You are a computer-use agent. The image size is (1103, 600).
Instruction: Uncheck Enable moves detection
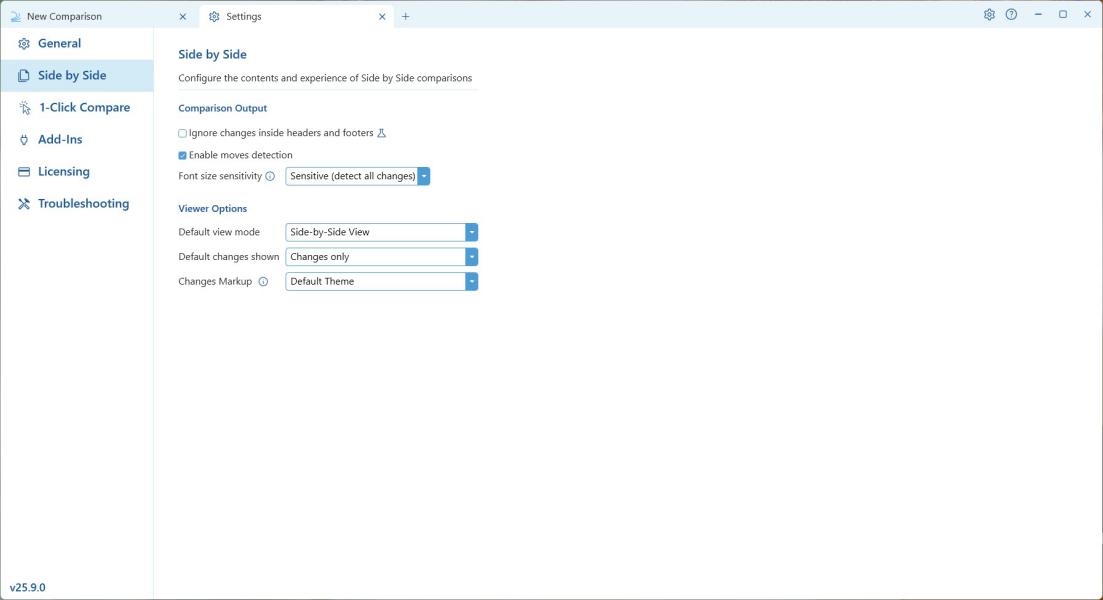click(182, 155)
